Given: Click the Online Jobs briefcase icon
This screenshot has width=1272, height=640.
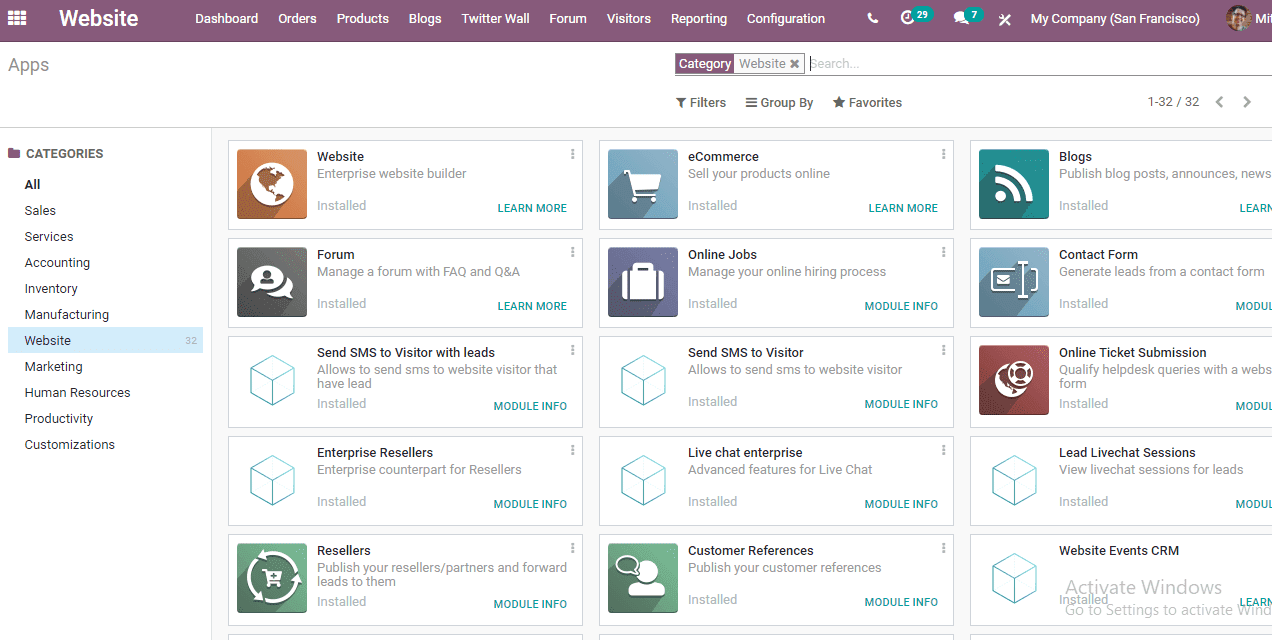Looking at the screenshot, I should [x=643, y=282].
